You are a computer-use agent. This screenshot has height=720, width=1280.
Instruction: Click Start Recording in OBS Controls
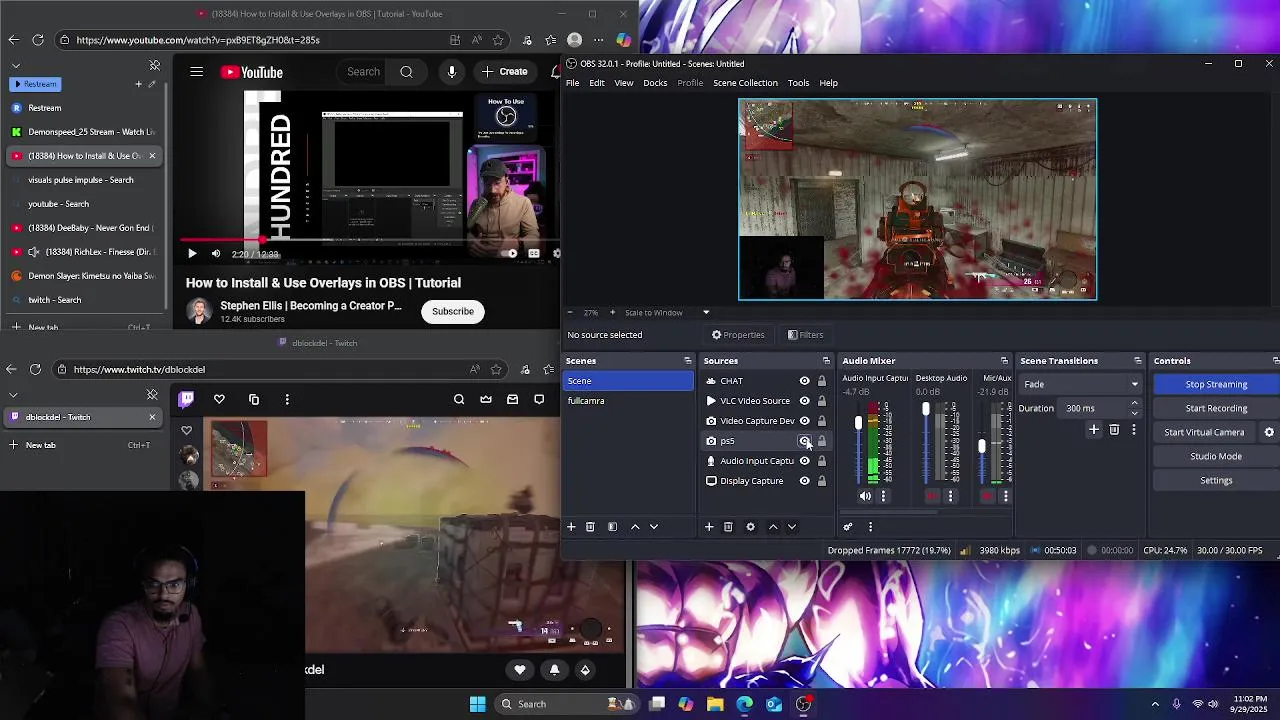tap(1216, 408)
